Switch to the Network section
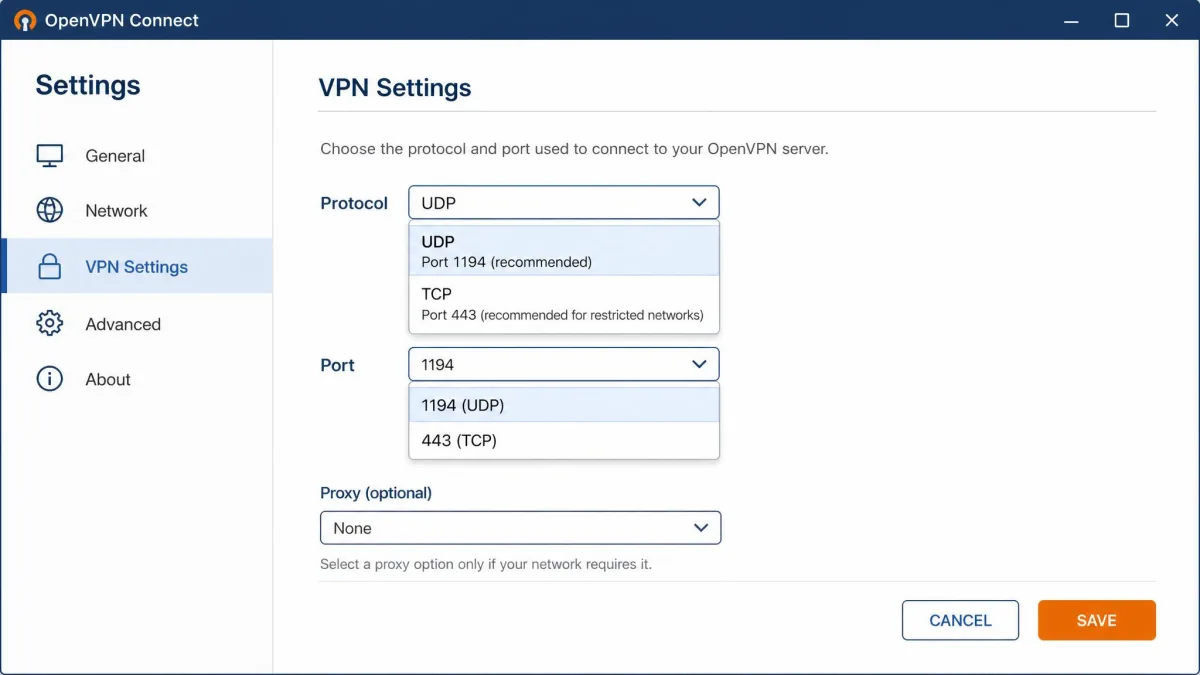The width and height of the screenshot is (1200, 675). [x=137, y=210]
